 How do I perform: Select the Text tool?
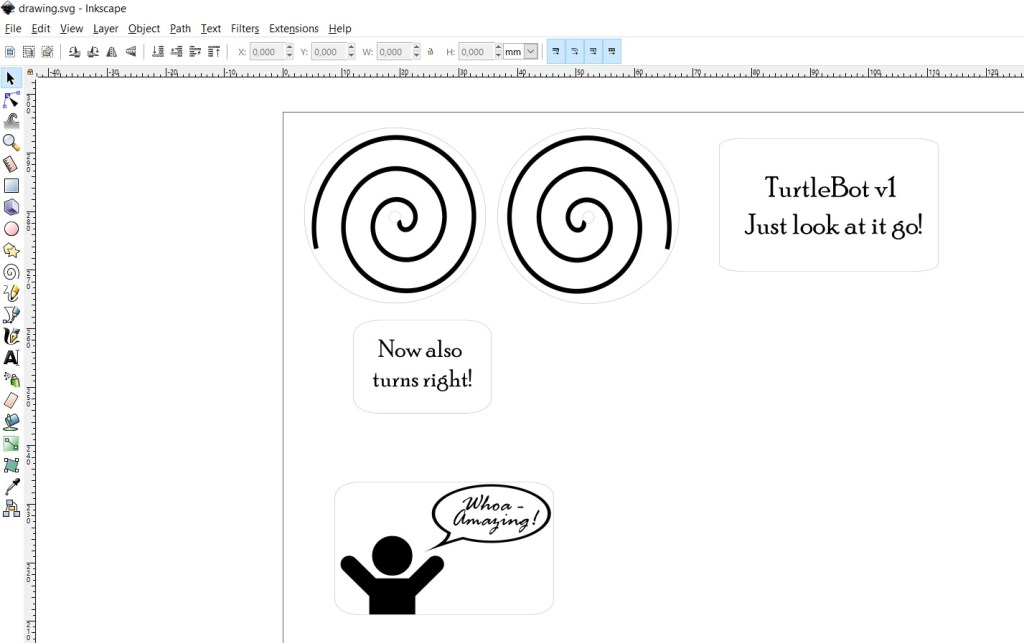tap(11, 357)
